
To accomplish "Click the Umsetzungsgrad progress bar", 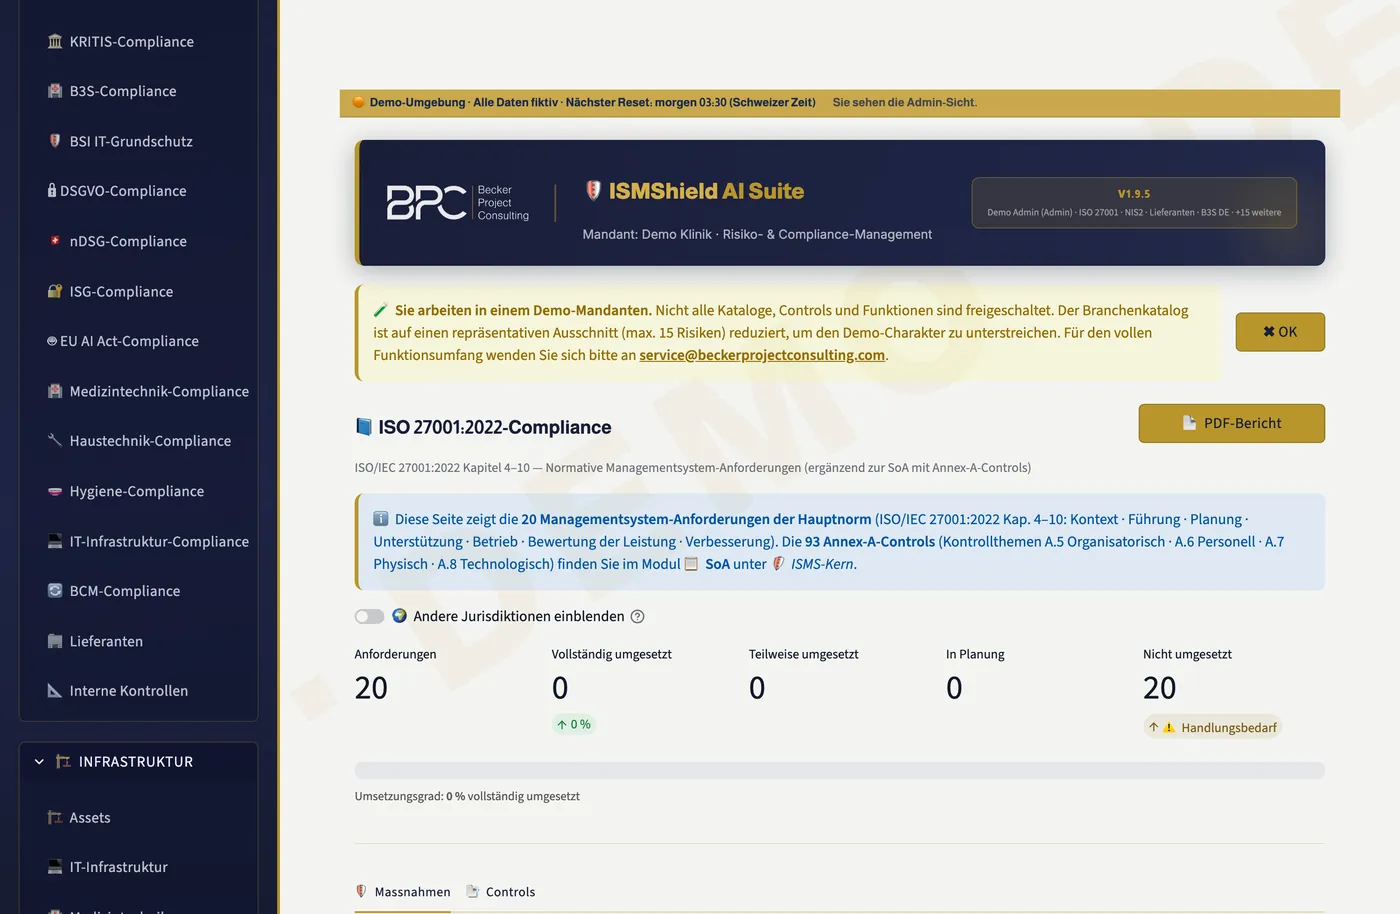I will pos(840,771).
